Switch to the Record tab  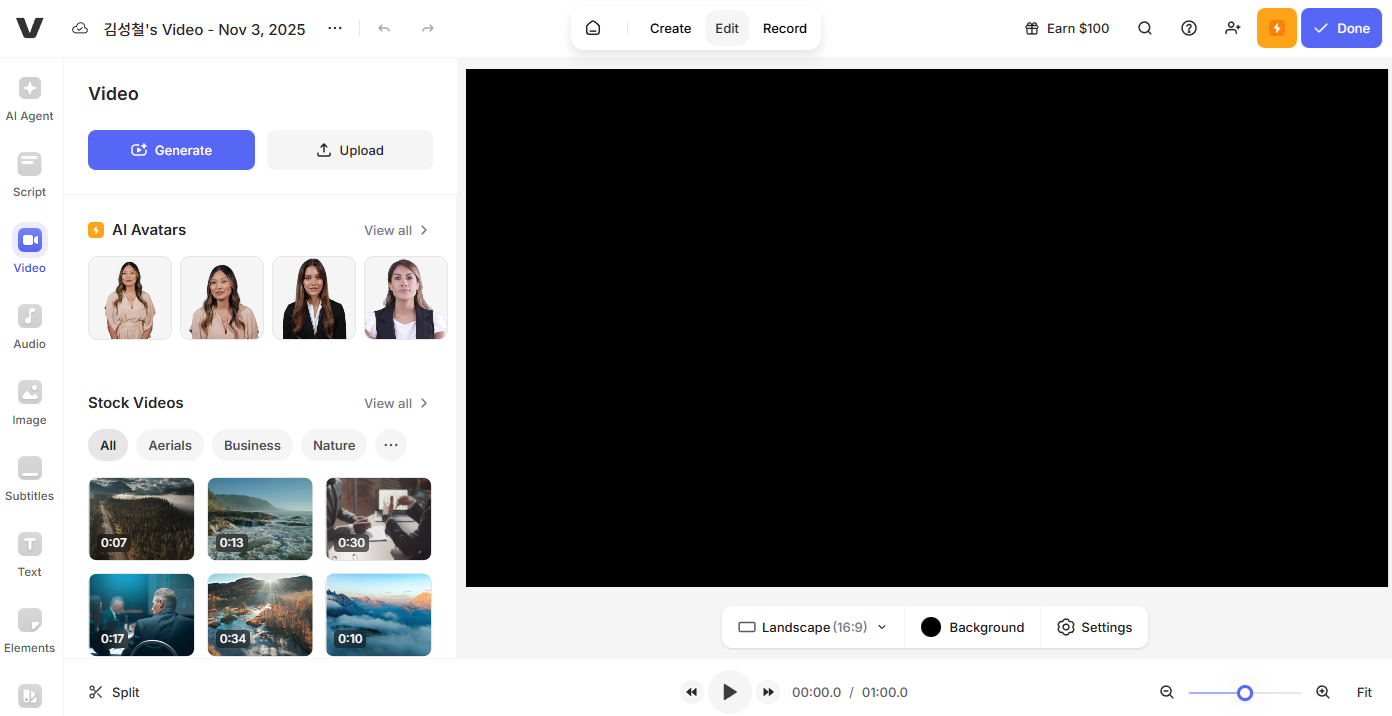tap(784, 28)
